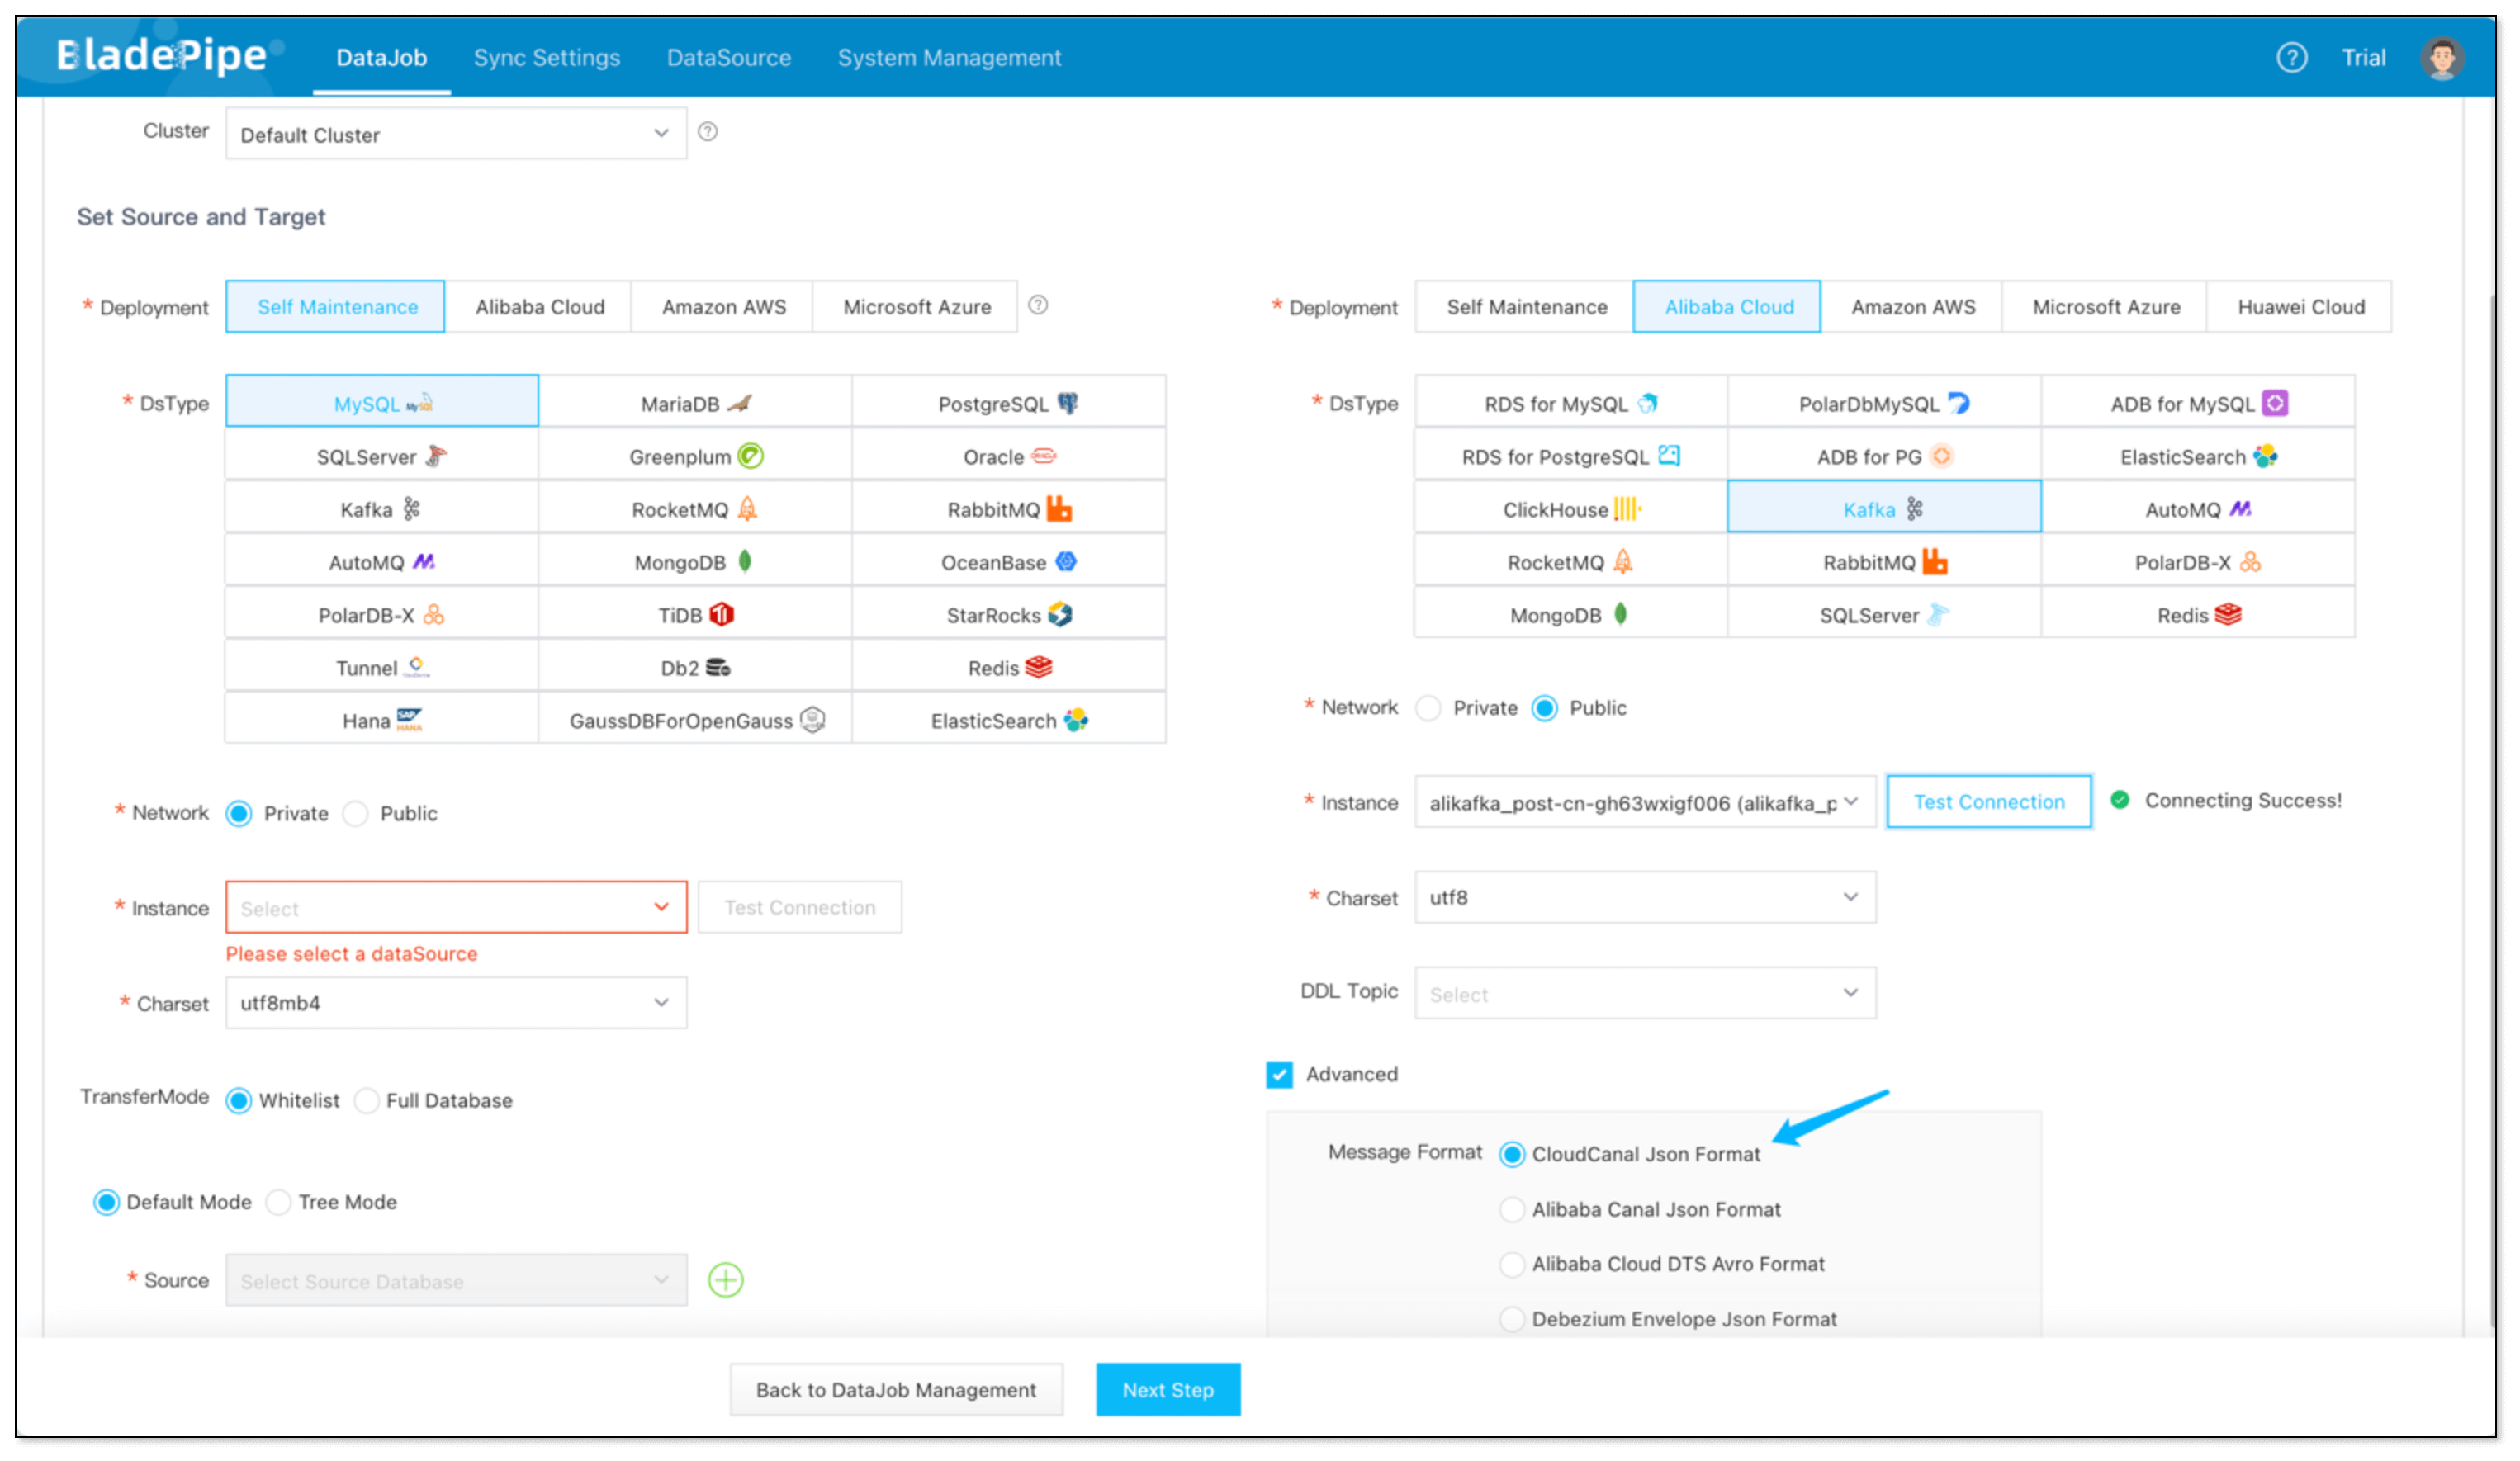
Task: Select Alibaba Canal Json Format
Action: (1511, 1209)
